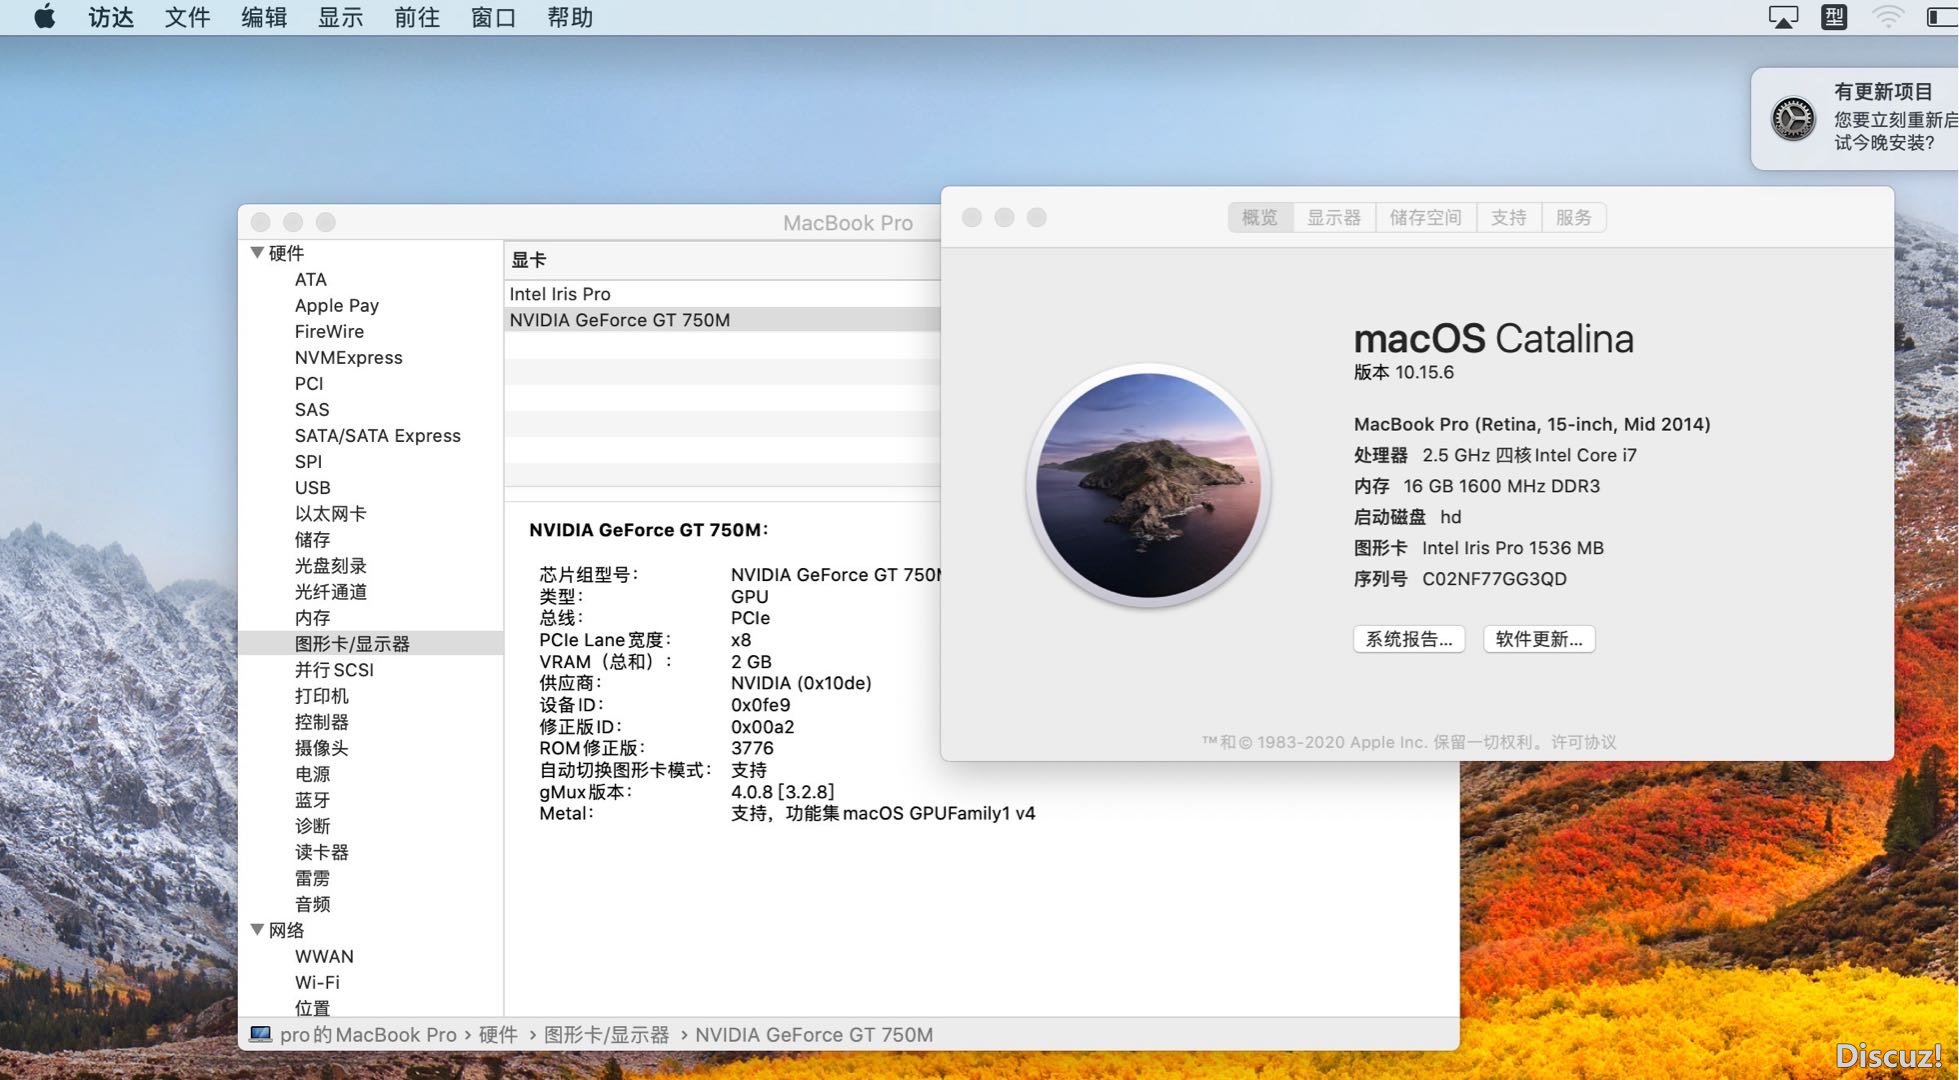The width and height of the screenshot is (1959, 1080).
Task: Select 诊断 in the sidebar
Action: (312, 825)
